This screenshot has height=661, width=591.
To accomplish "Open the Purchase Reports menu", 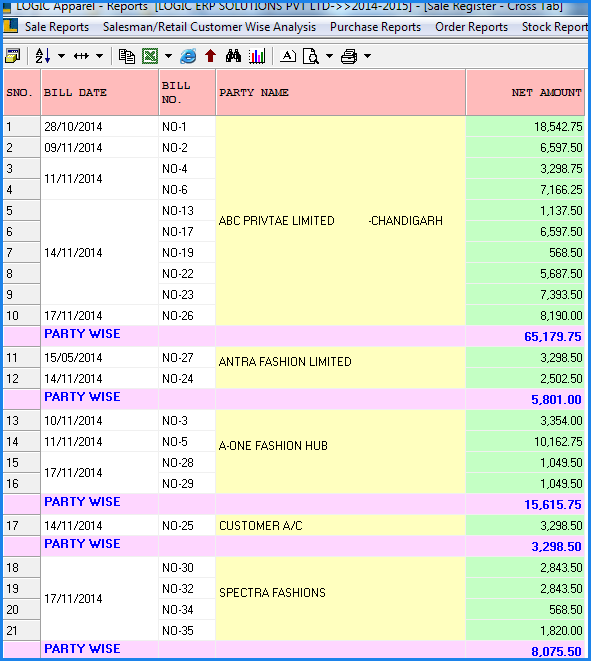I will coord(375,27).
